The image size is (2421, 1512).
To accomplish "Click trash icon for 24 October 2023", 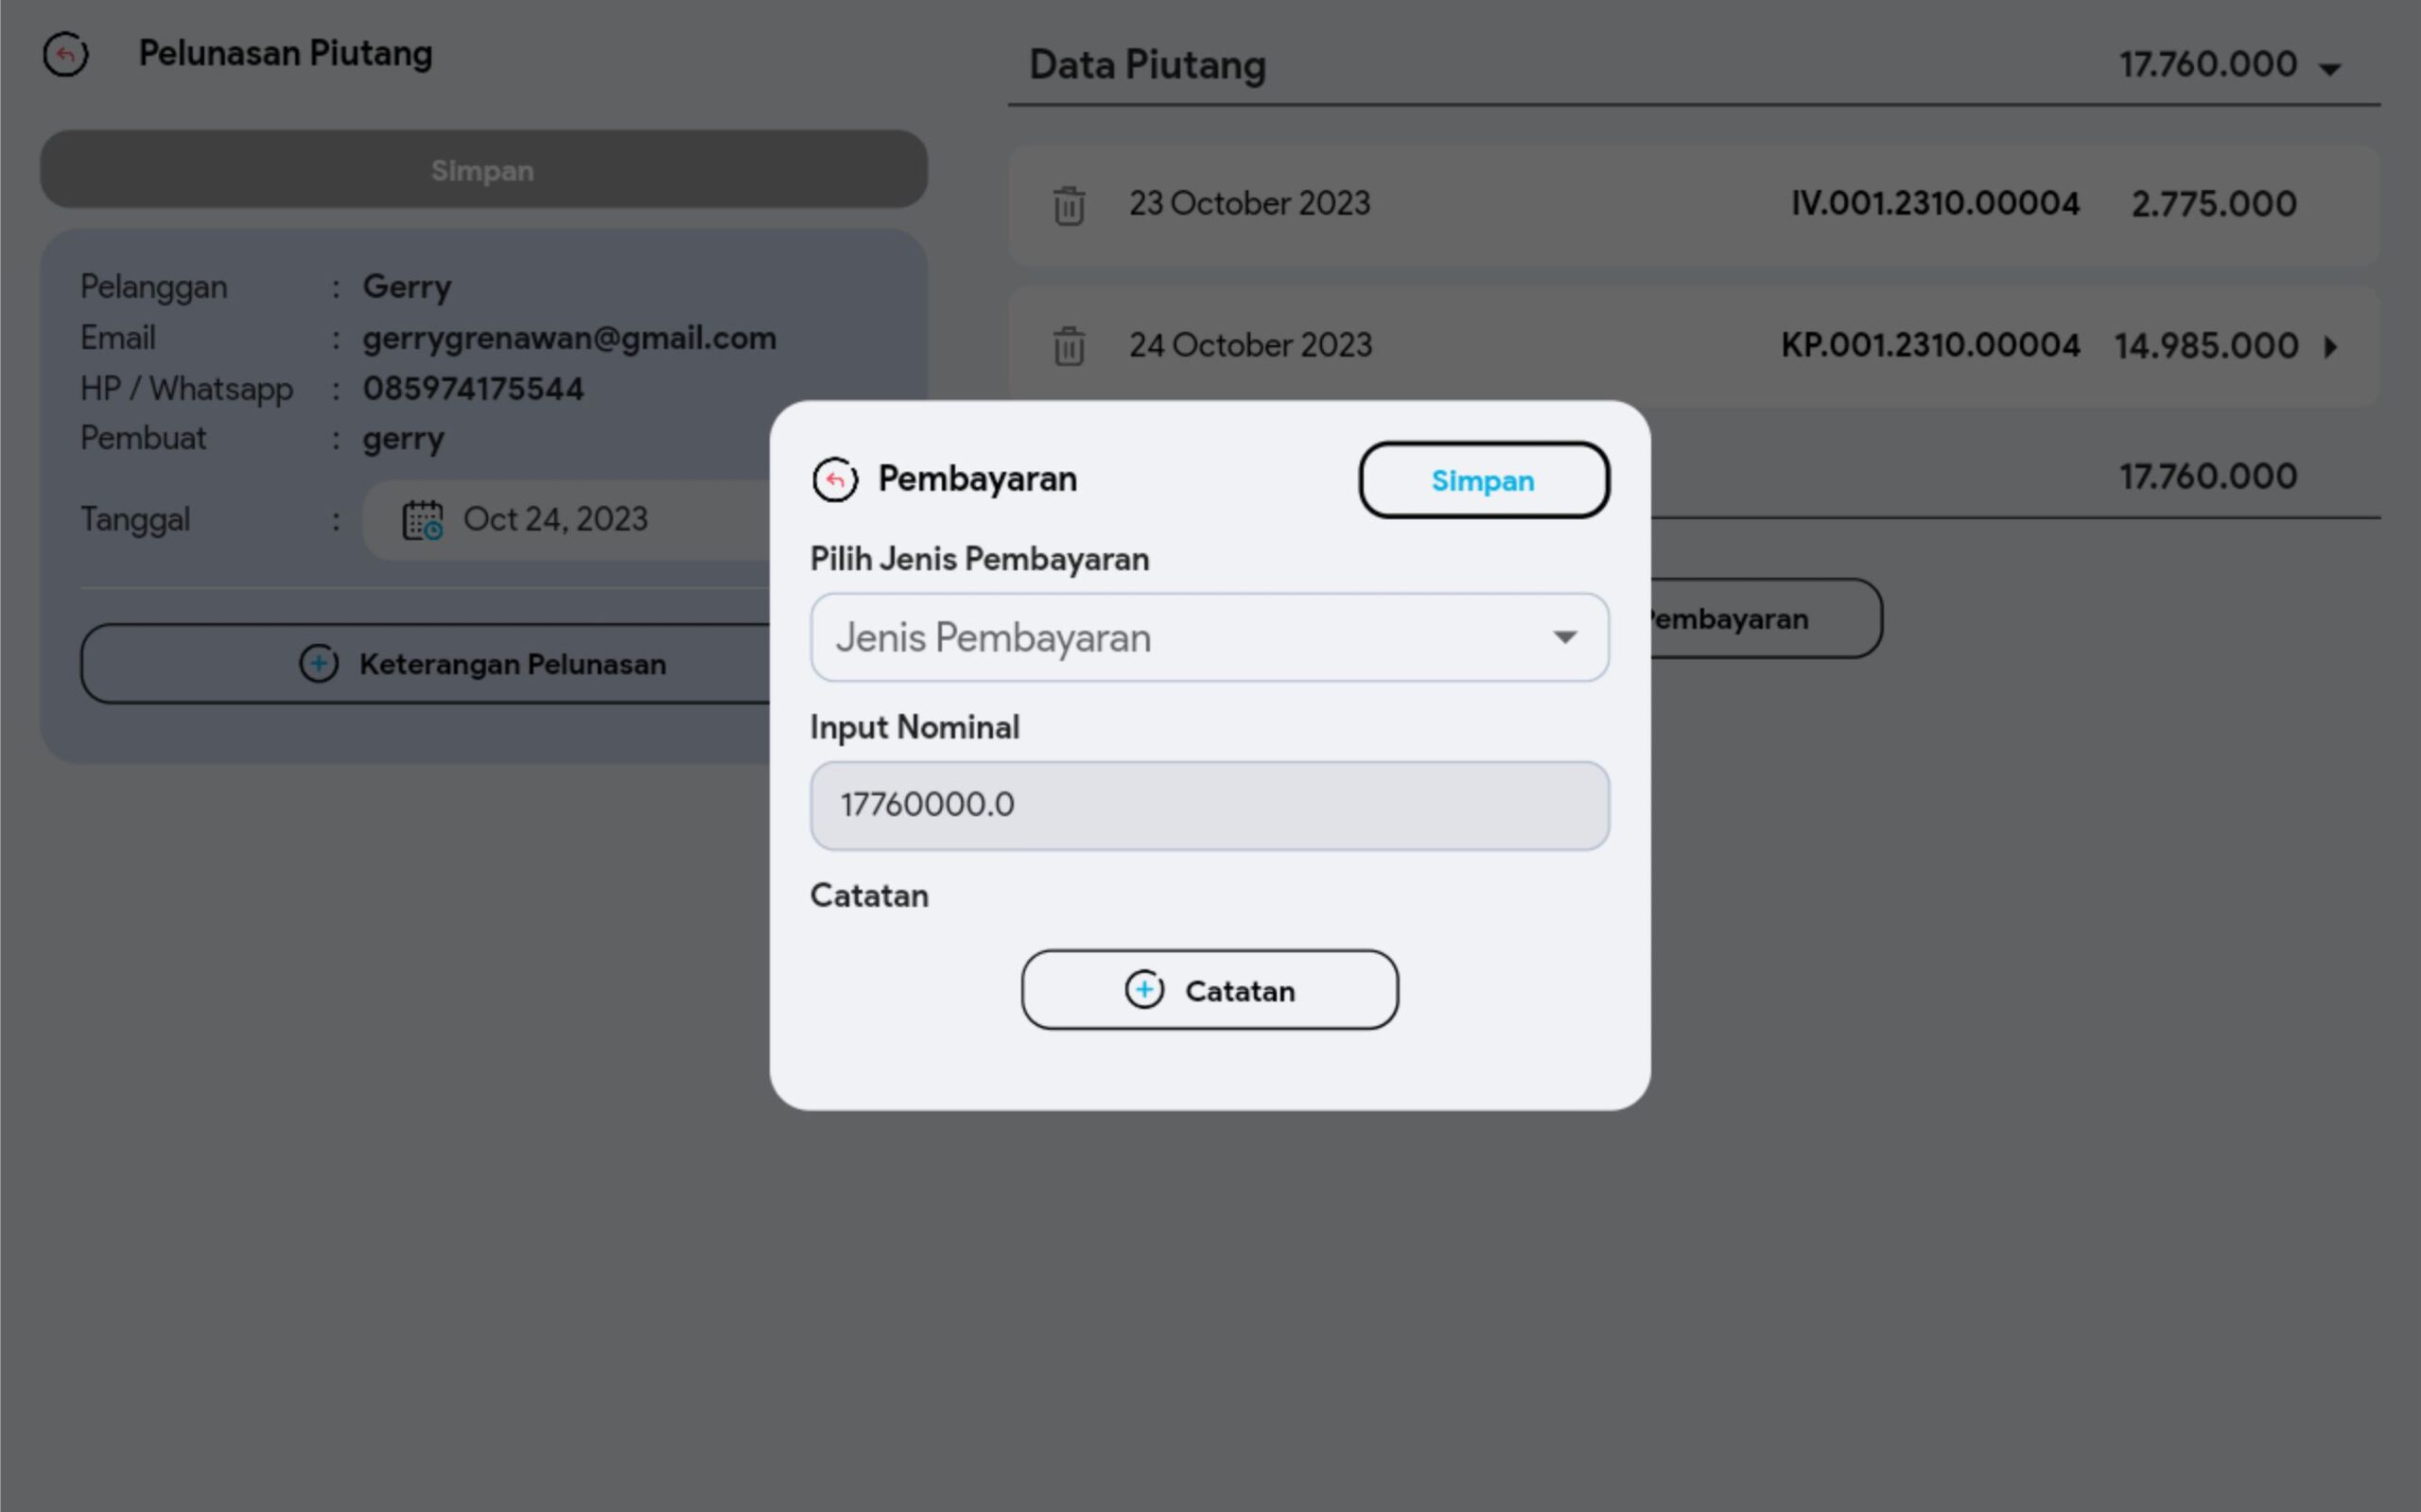I will pyautogui.click(x=1068, y=347).
